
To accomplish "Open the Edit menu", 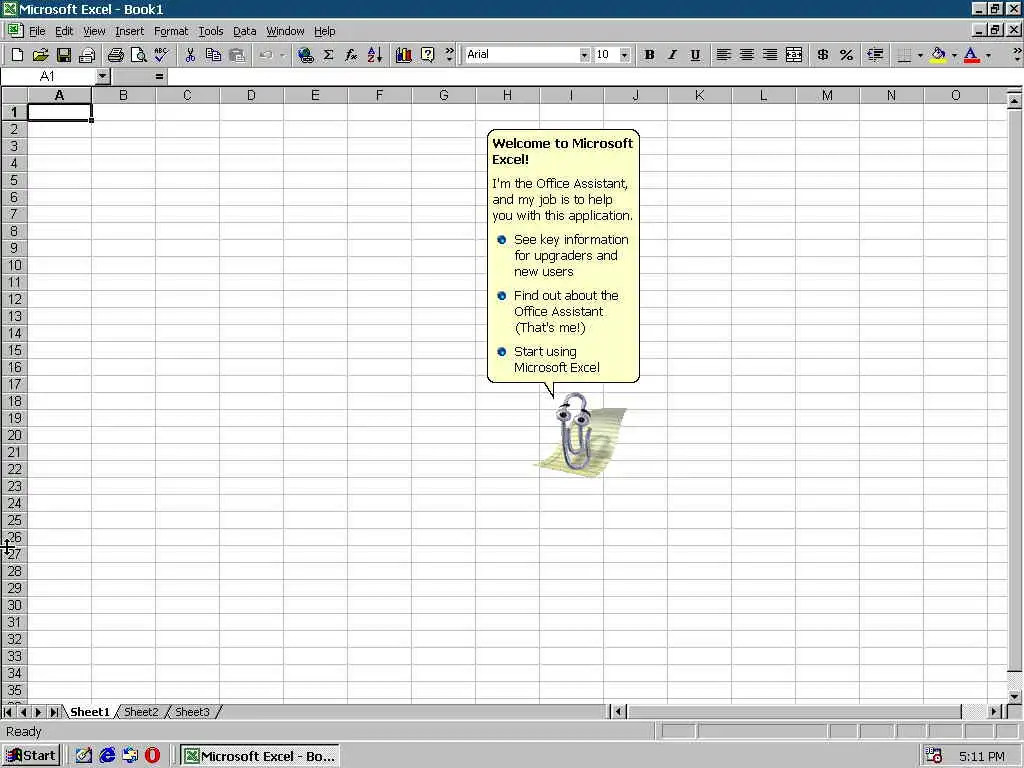I will (64, 31).
